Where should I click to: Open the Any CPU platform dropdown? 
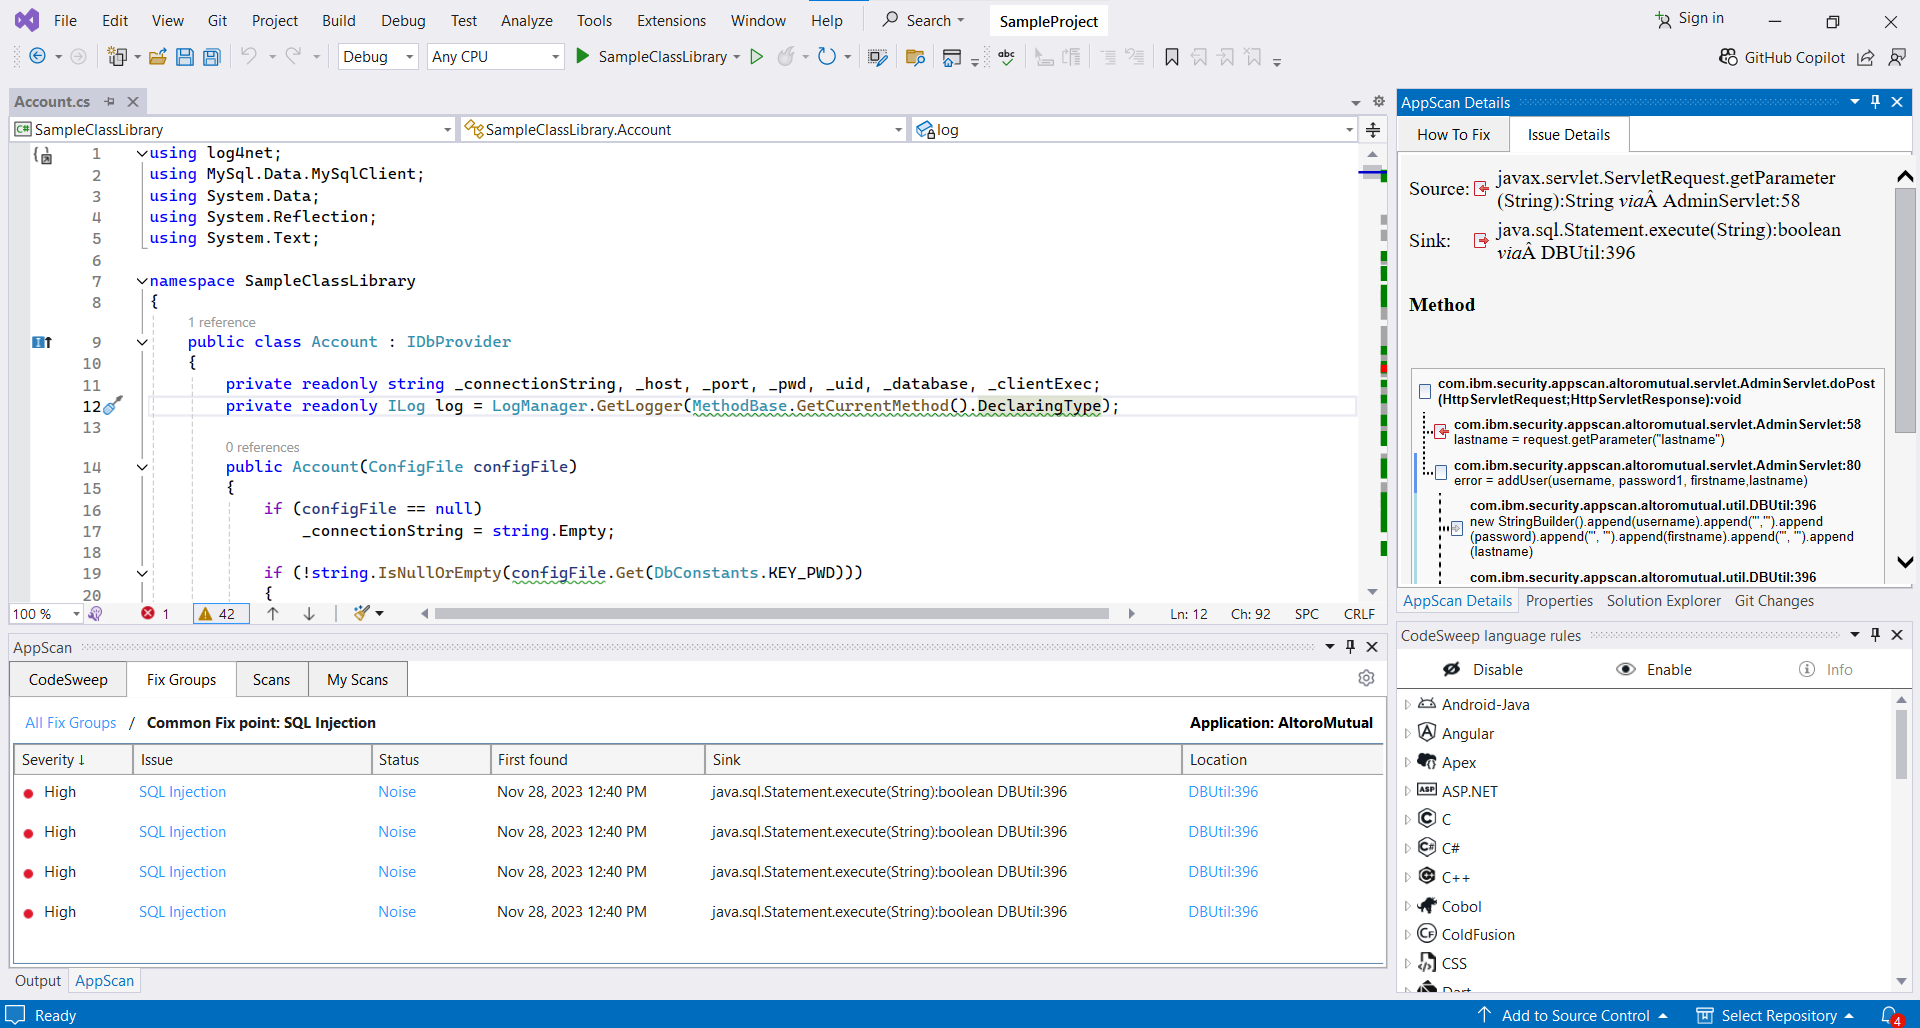495,57
